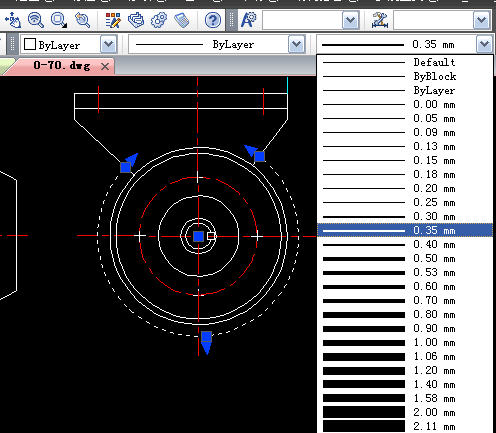Collapse the 0.35 mm lineweight dropdown arrow
The height and width of the screenshot is (433, 496).
(484, 44)
